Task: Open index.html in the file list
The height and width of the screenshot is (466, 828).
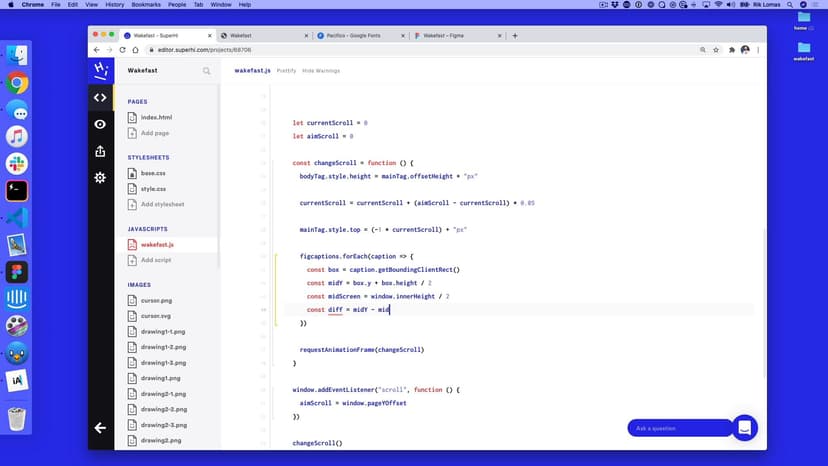Action: coord(156,117)
